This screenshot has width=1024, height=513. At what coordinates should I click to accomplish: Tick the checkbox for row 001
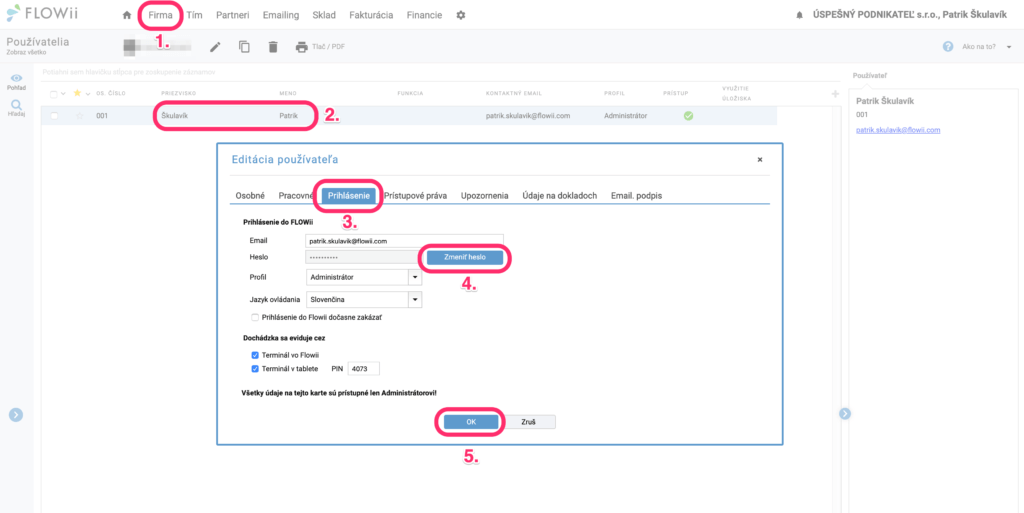pyautogui.click(x=54, y=116)
